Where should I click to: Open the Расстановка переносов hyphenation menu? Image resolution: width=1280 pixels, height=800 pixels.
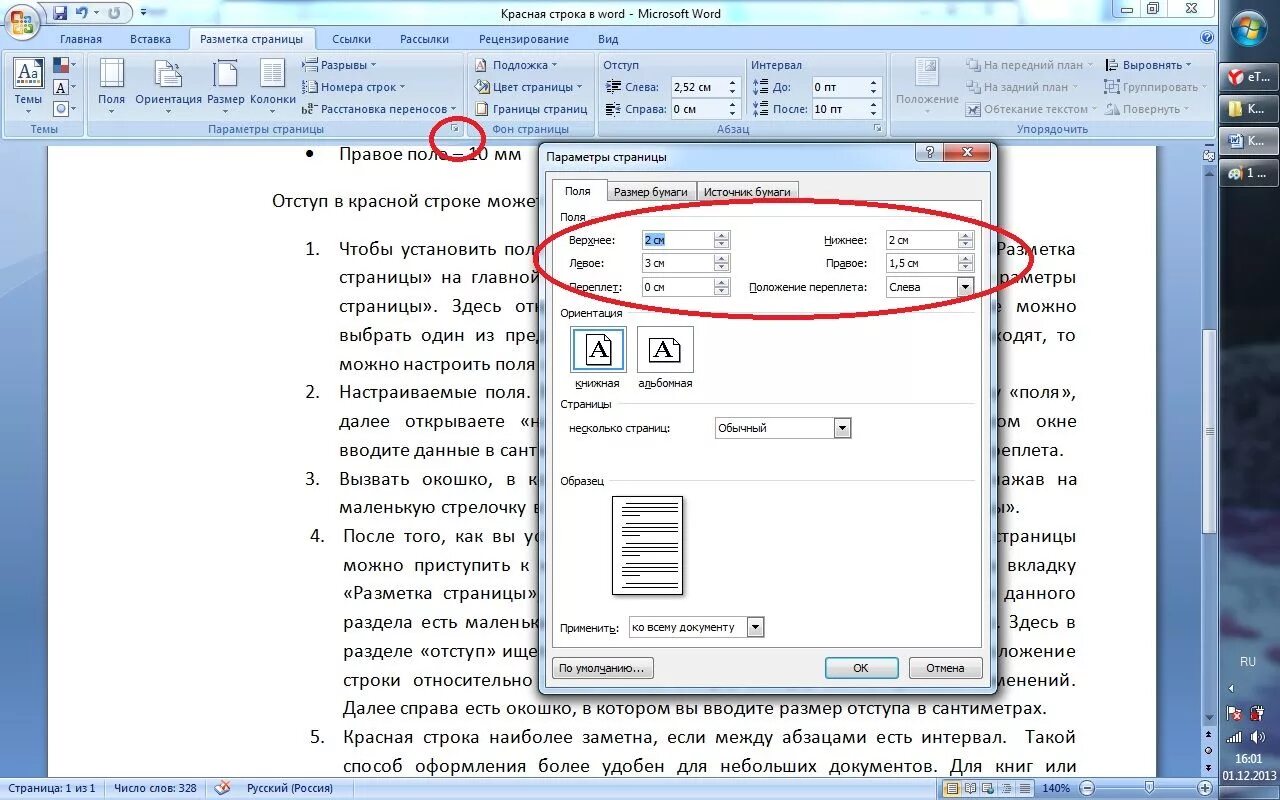point(379,109)
